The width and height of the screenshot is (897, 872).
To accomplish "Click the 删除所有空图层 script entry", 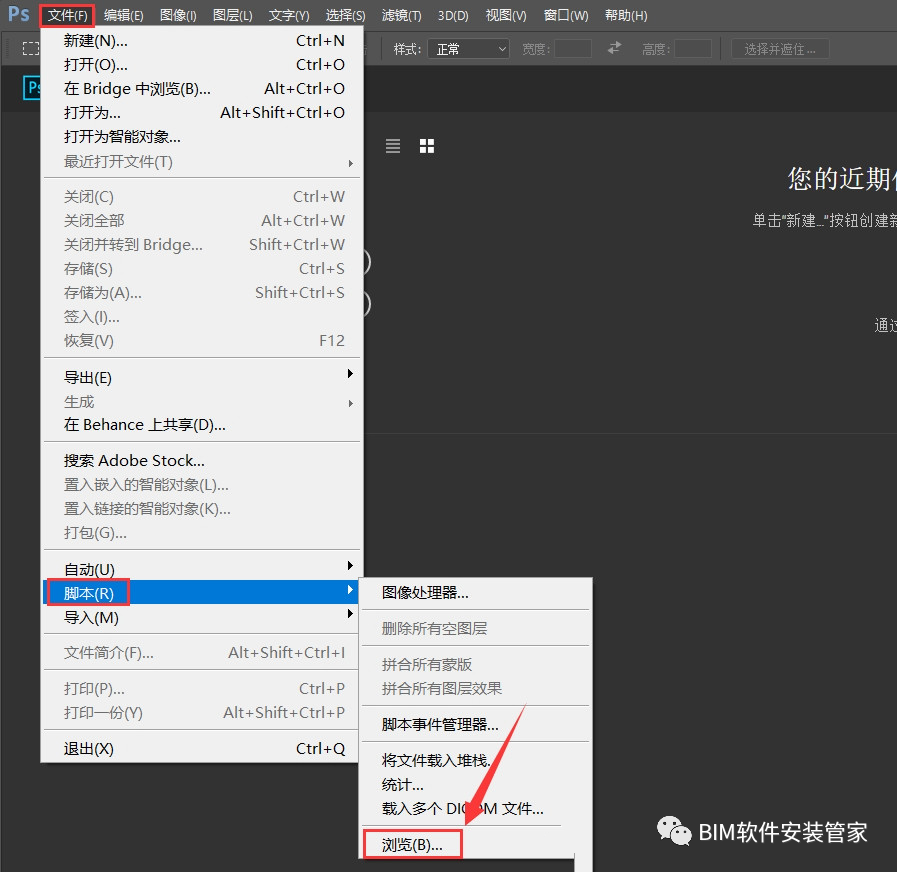I will tap(475, 628).
